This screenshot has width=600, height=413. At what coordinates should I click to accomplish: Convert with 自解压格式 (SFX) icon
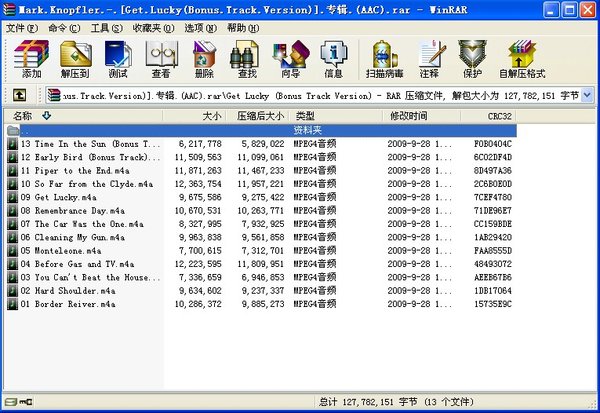click(522, 59)
